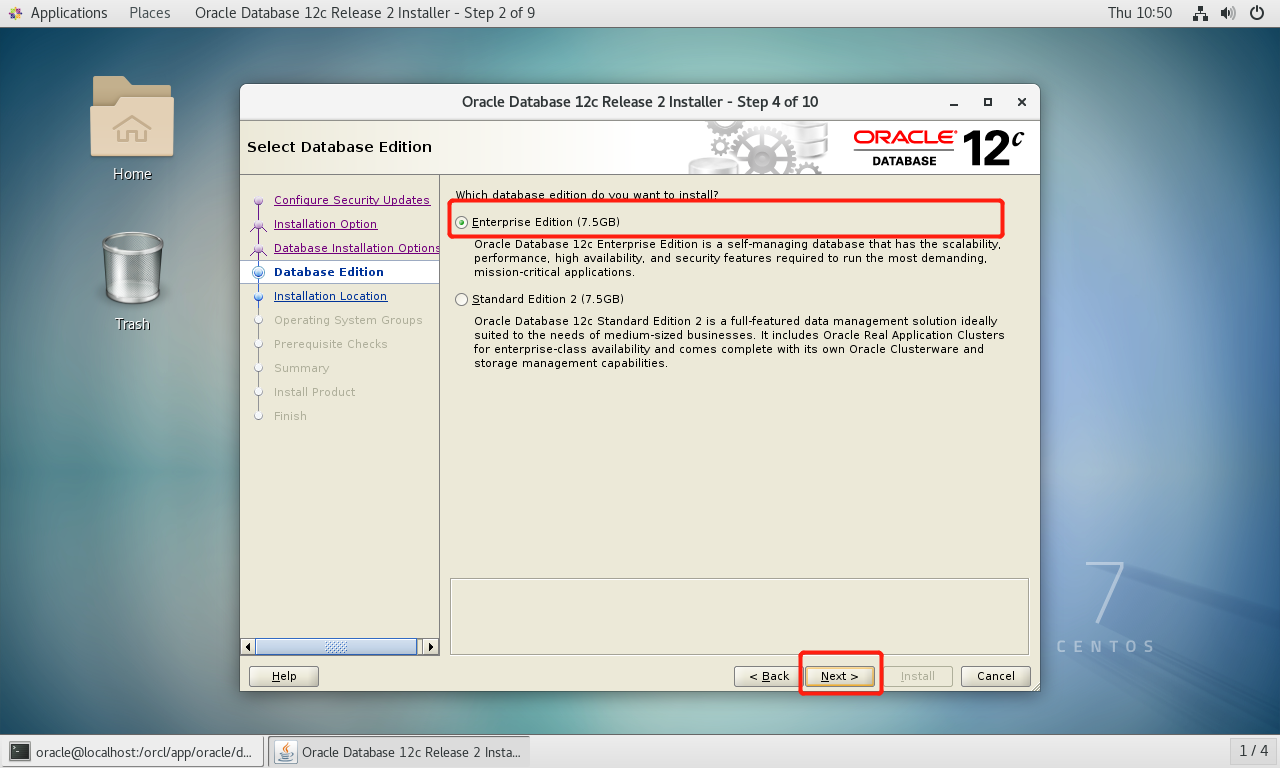Click the Summary step label
1280x768 pixels.
tap(301, 368)
